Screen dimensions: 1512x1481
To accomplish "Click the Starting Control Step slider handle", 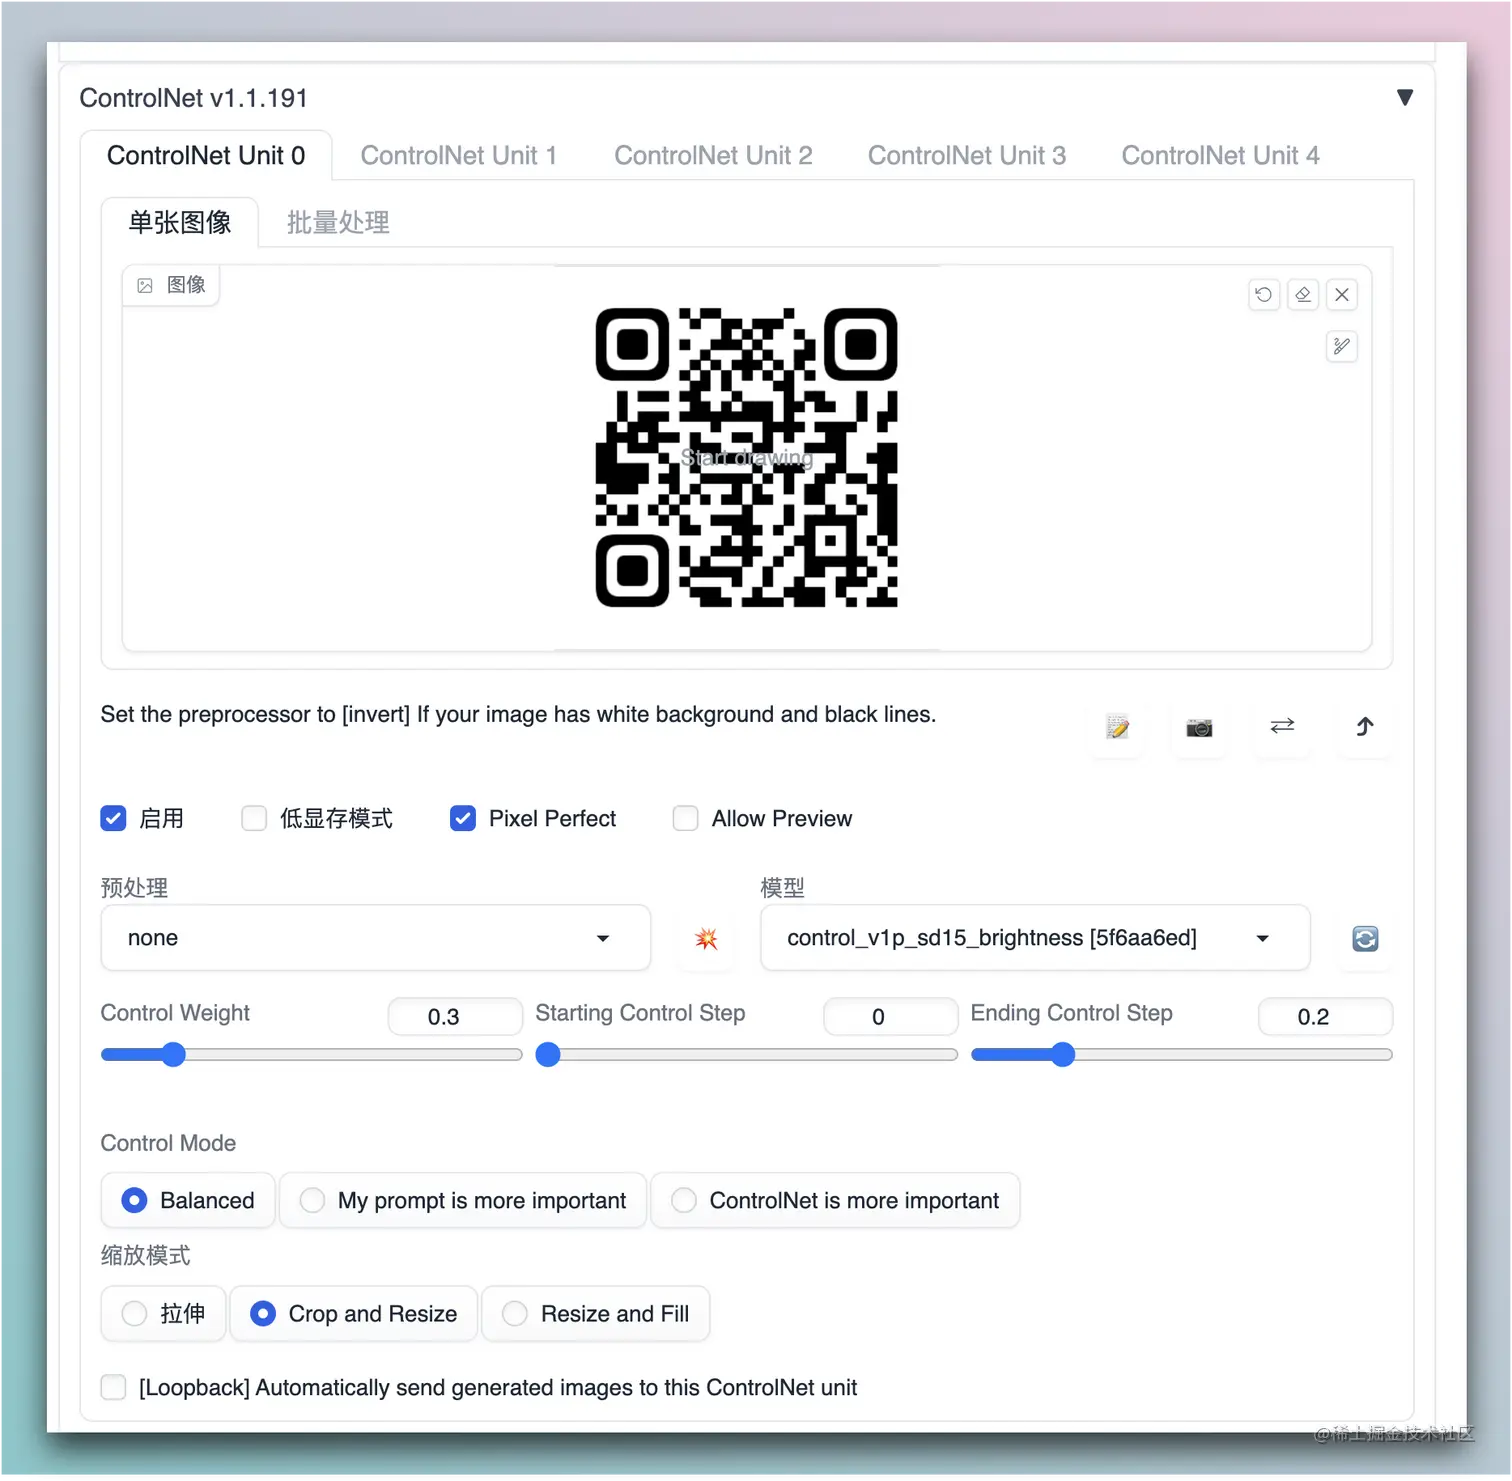I will [x=548, y=1055].
